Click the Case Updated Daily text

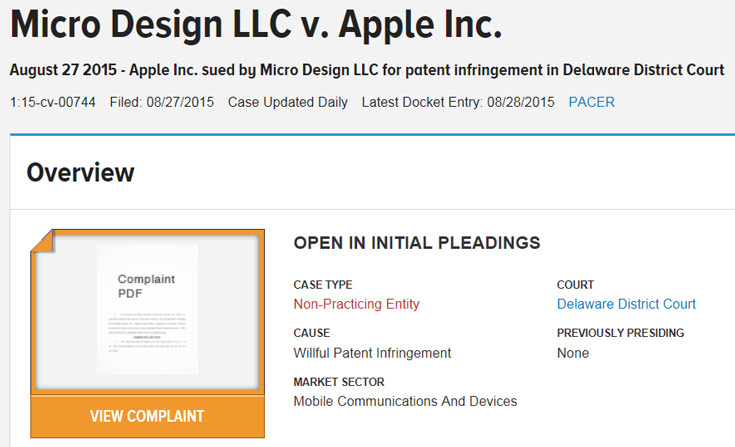tap(288, 102)
